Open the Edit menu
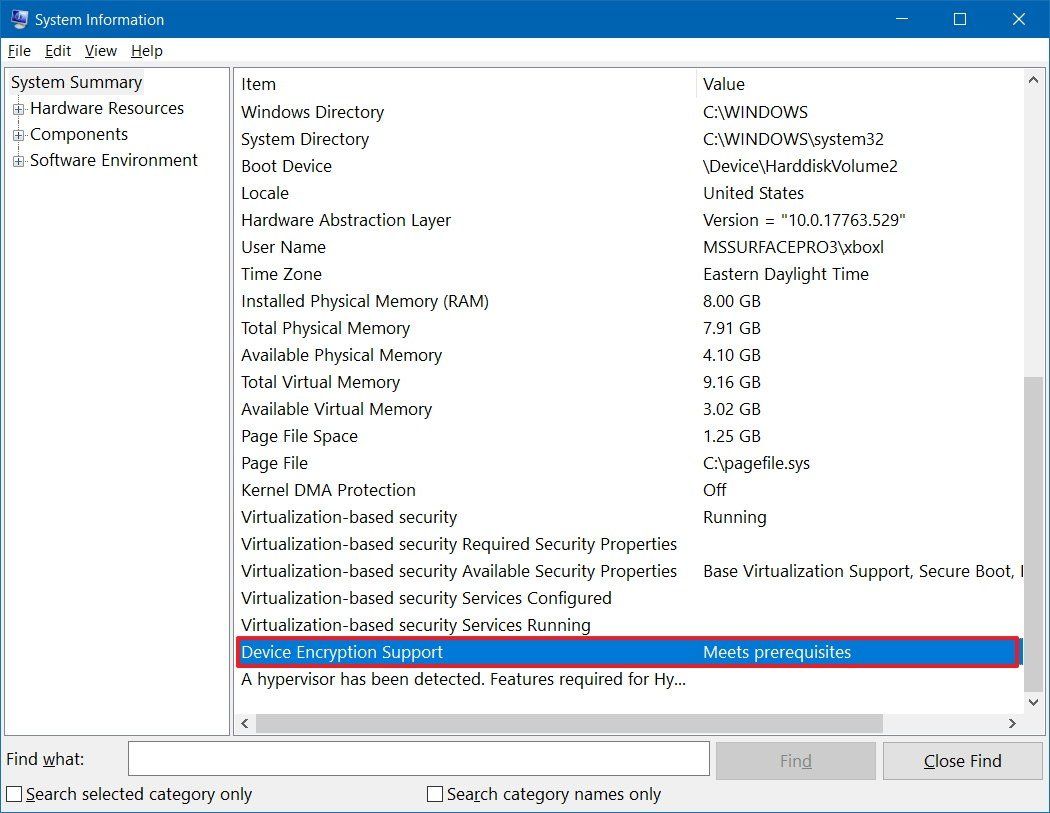The height and width of the screenshot is (813, 1050). (57, 51)
